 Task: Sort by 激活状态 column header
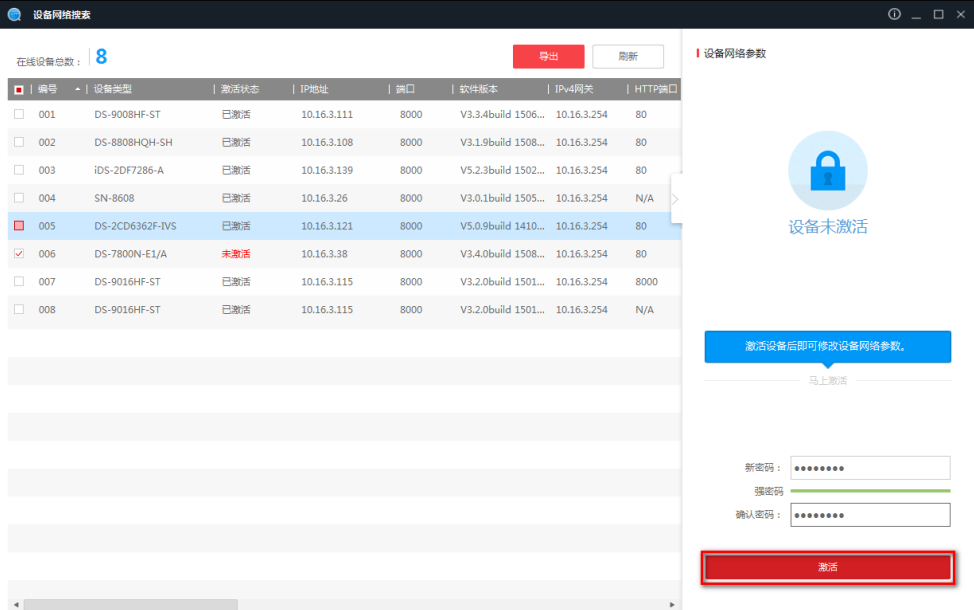(x=240, y=89)
